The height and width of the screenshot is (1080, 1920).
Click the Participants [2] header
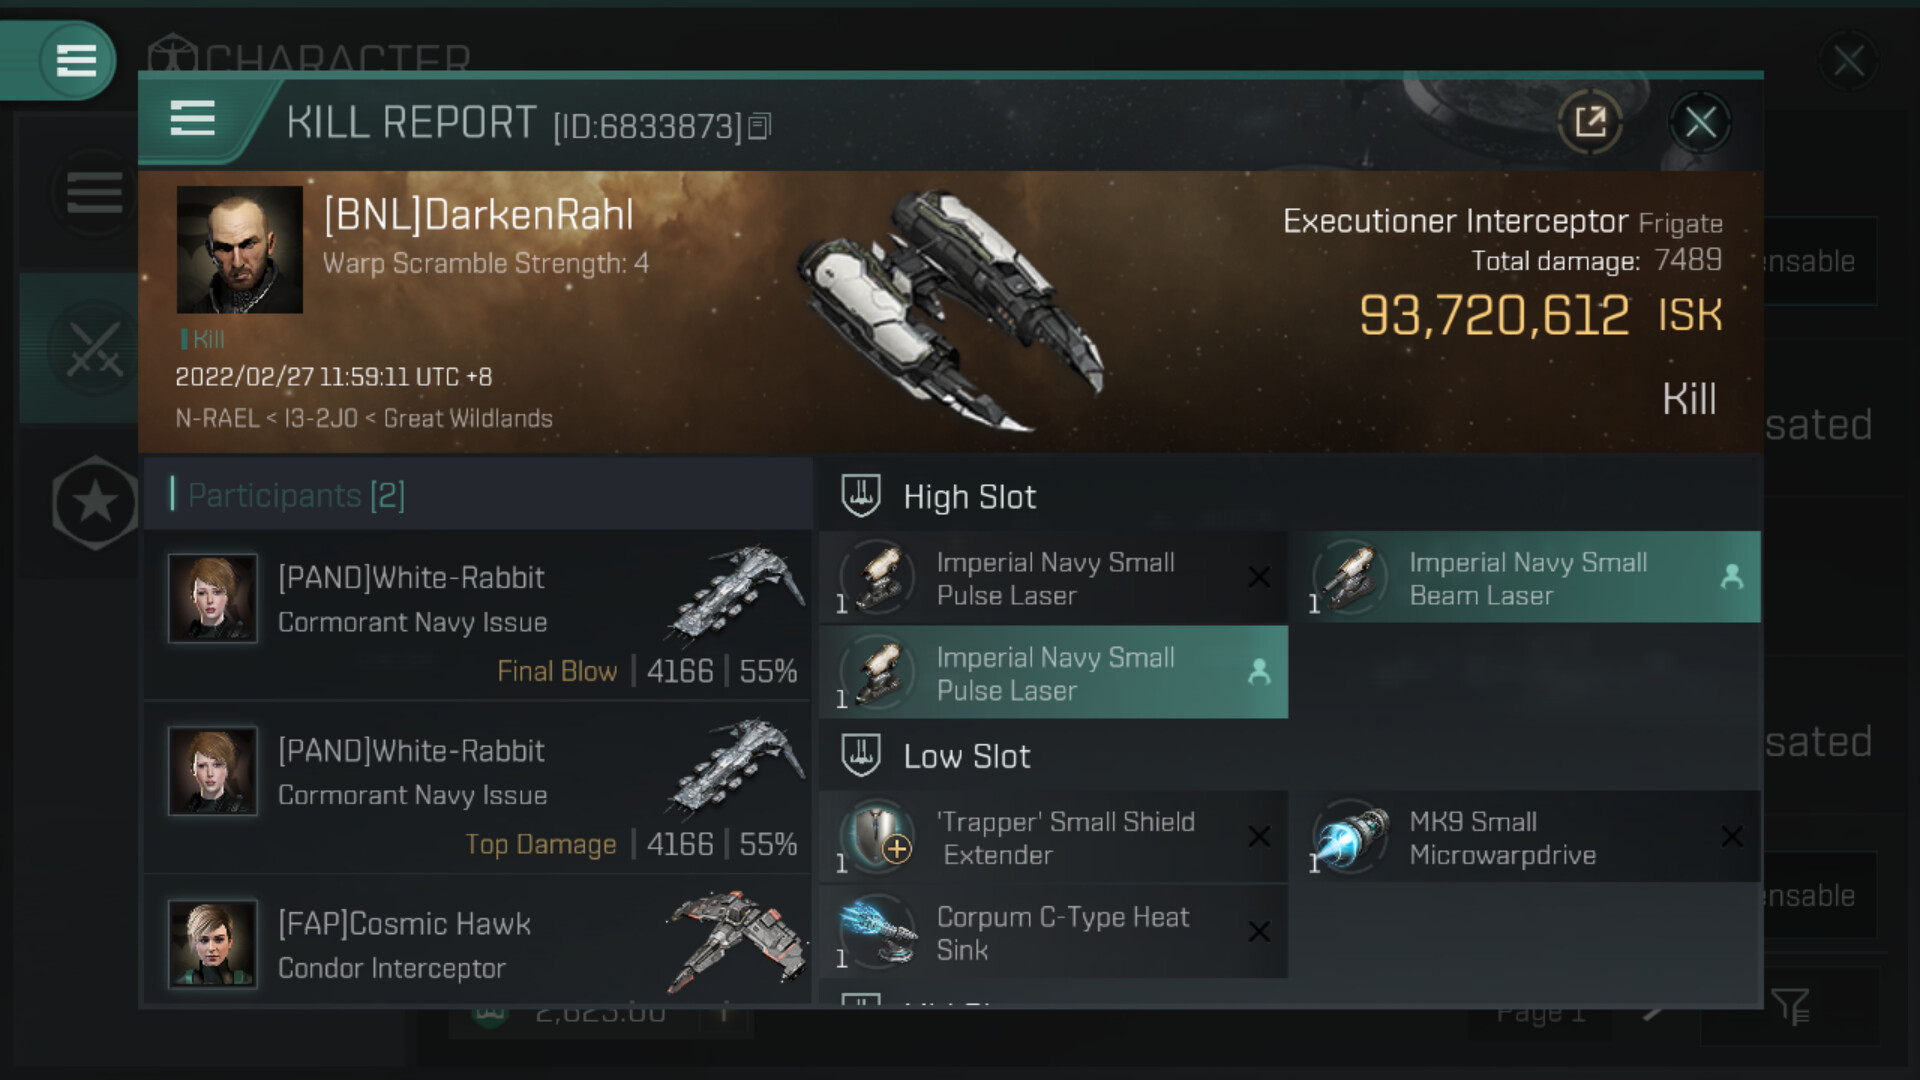tap(296, 495)
